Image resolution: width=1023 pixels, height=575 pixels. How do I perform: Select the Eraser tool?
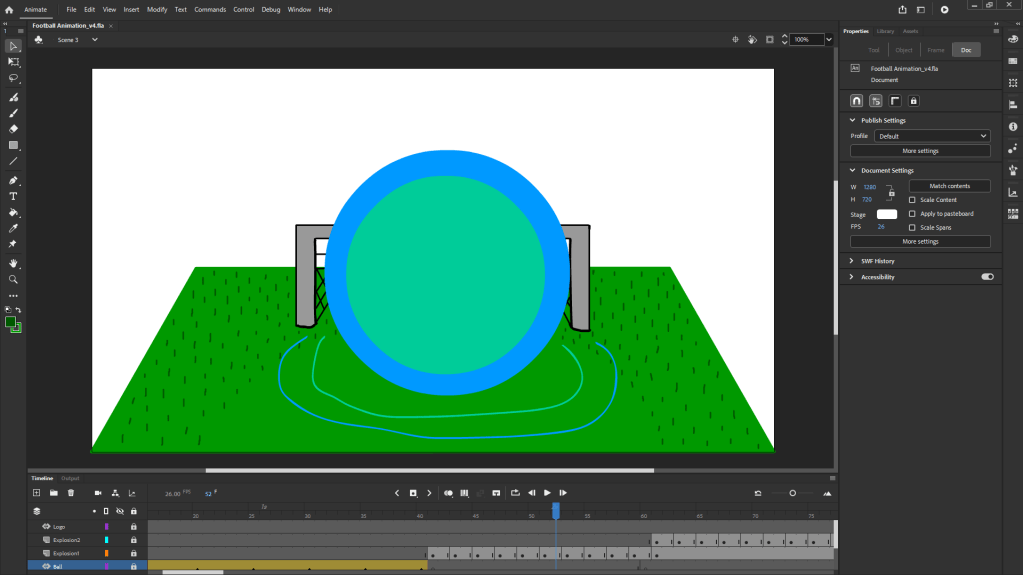coord(14,129)
